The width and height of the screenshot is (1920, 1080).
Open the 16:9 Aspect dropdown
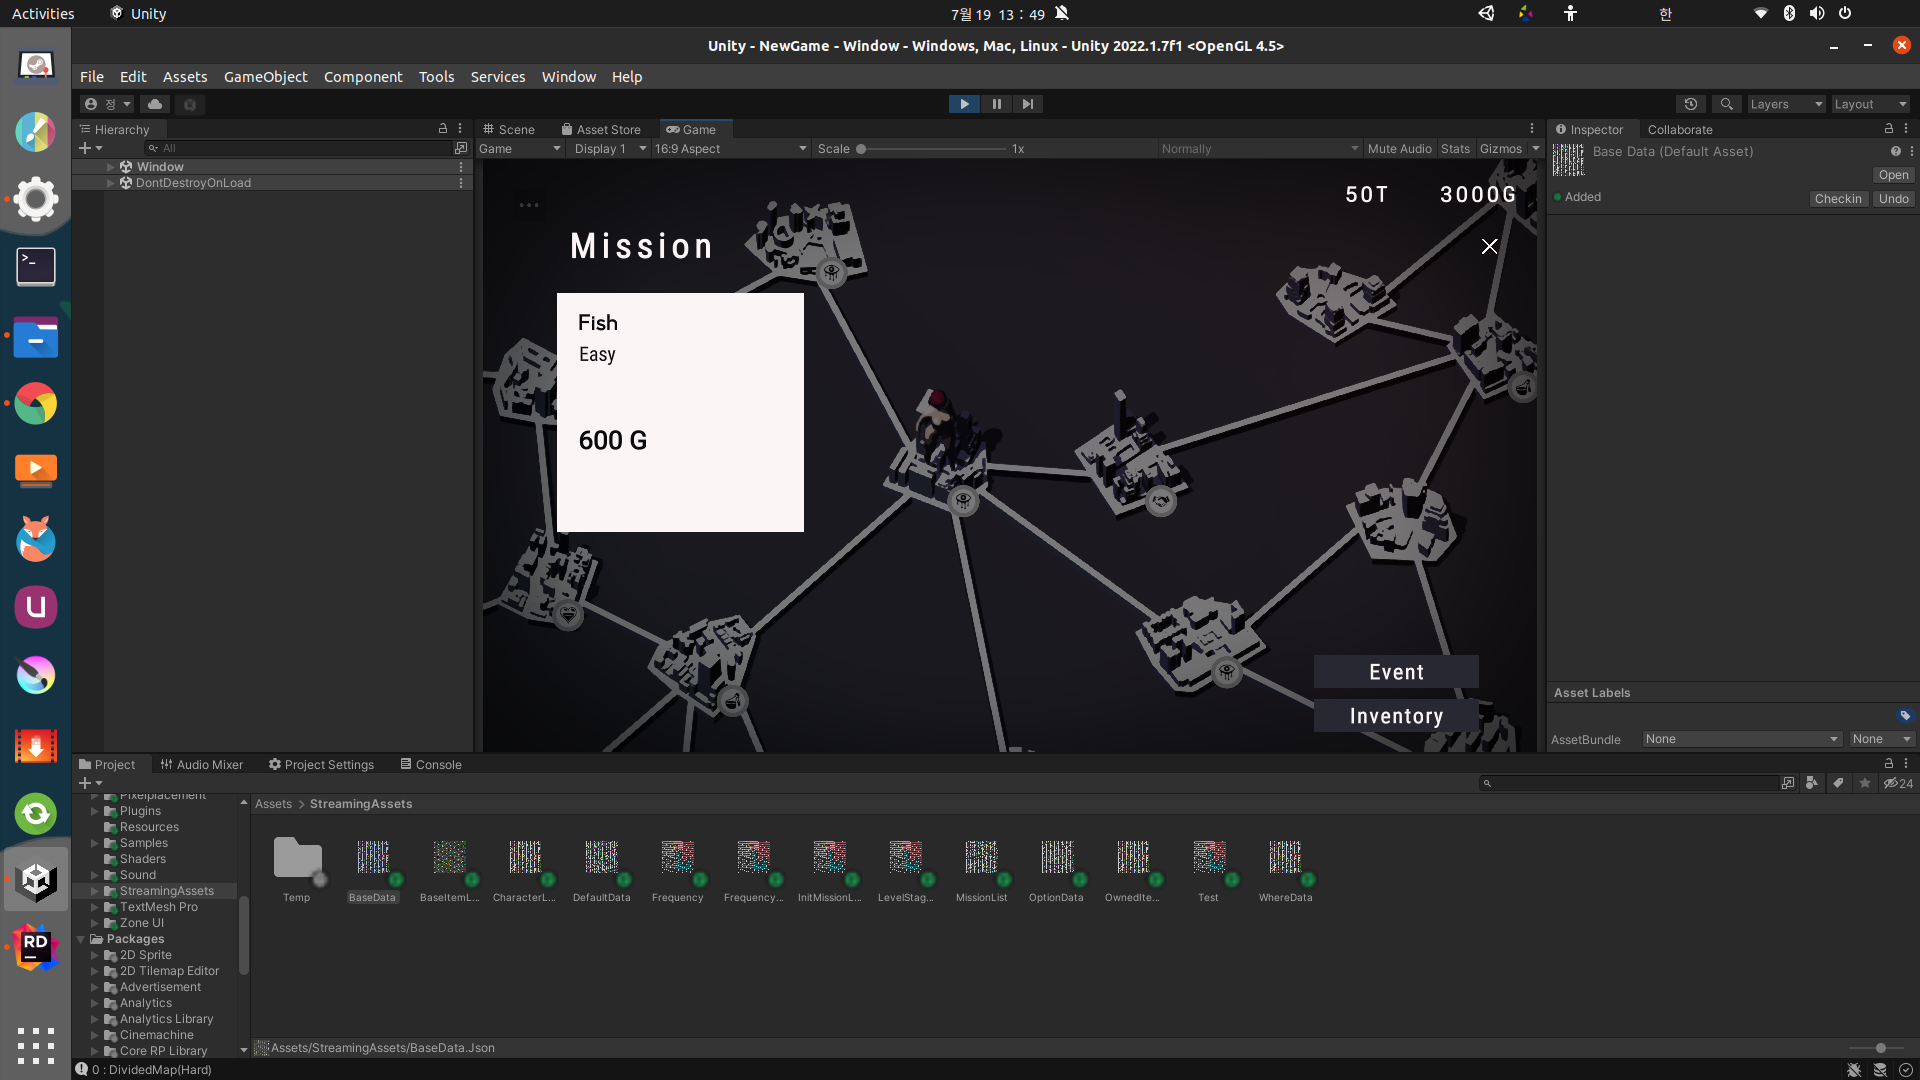(731, 149)
